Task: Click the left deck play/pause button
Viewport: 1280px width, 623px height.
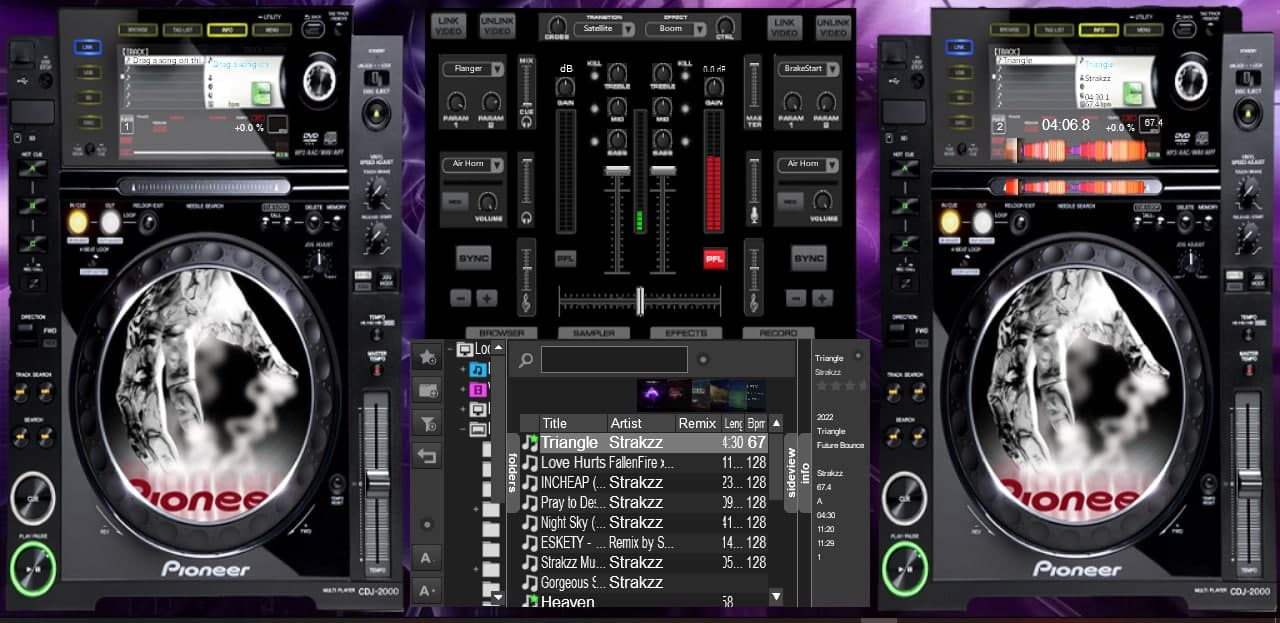Action: (x=33, y=569)
